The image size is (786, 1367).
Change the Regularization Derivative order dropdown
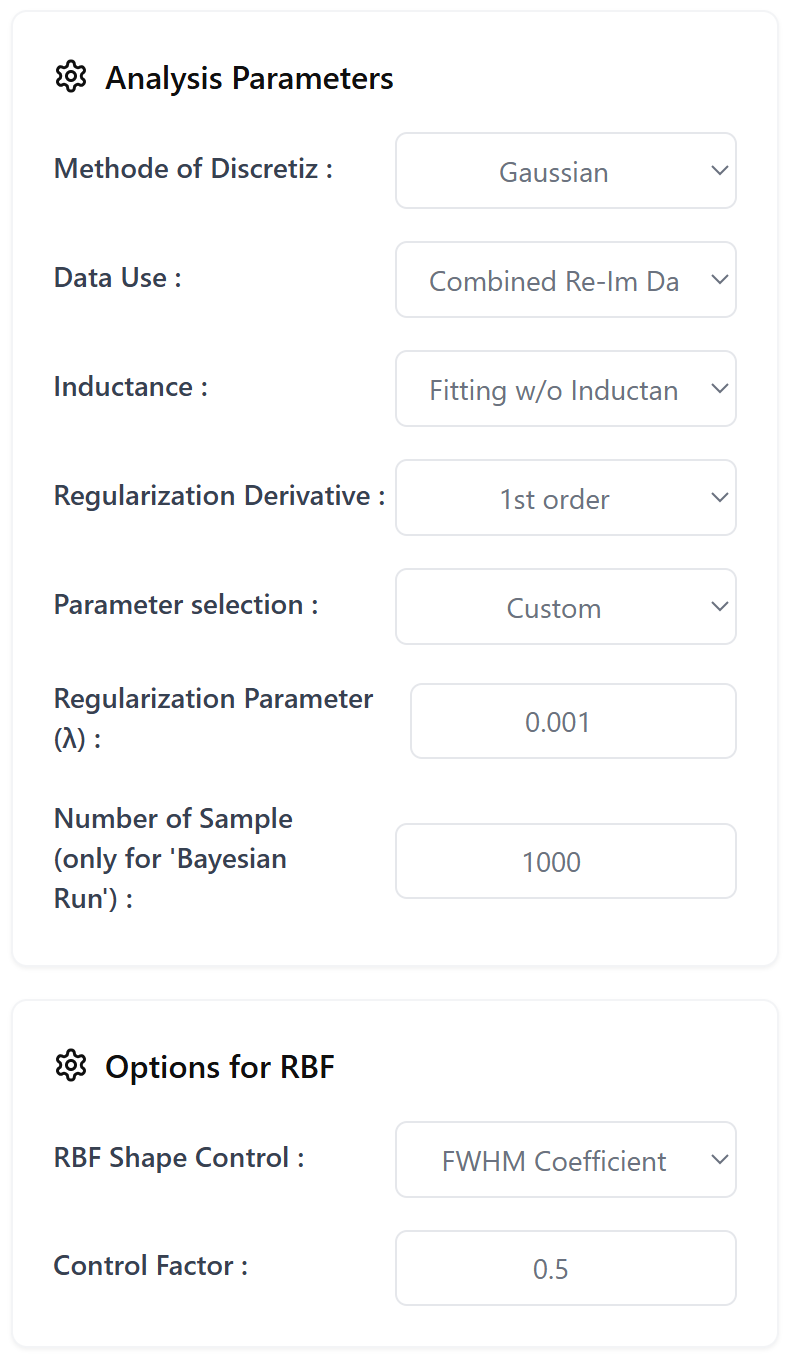565,498
